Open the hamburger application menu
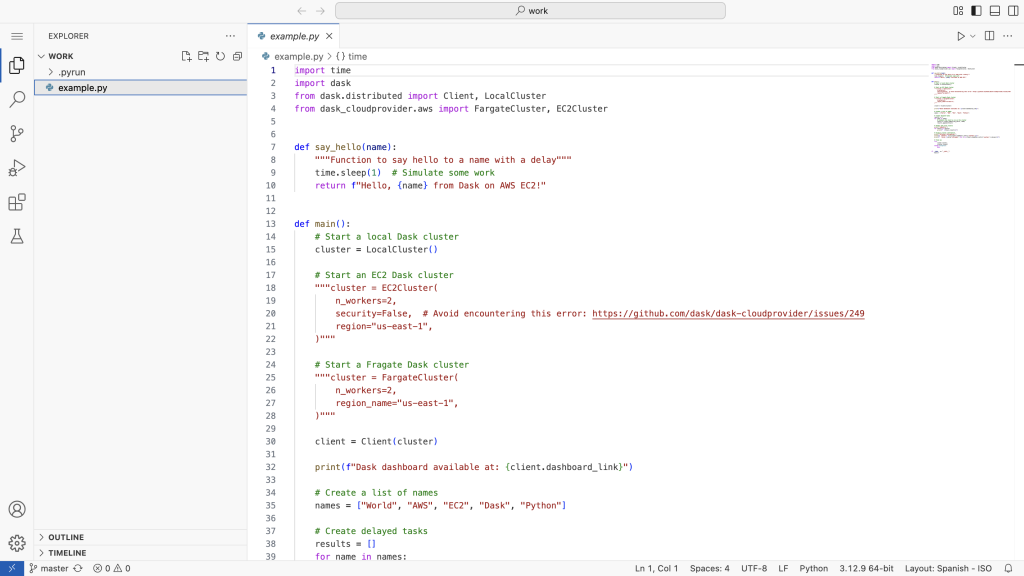 [x=17, y=36]
